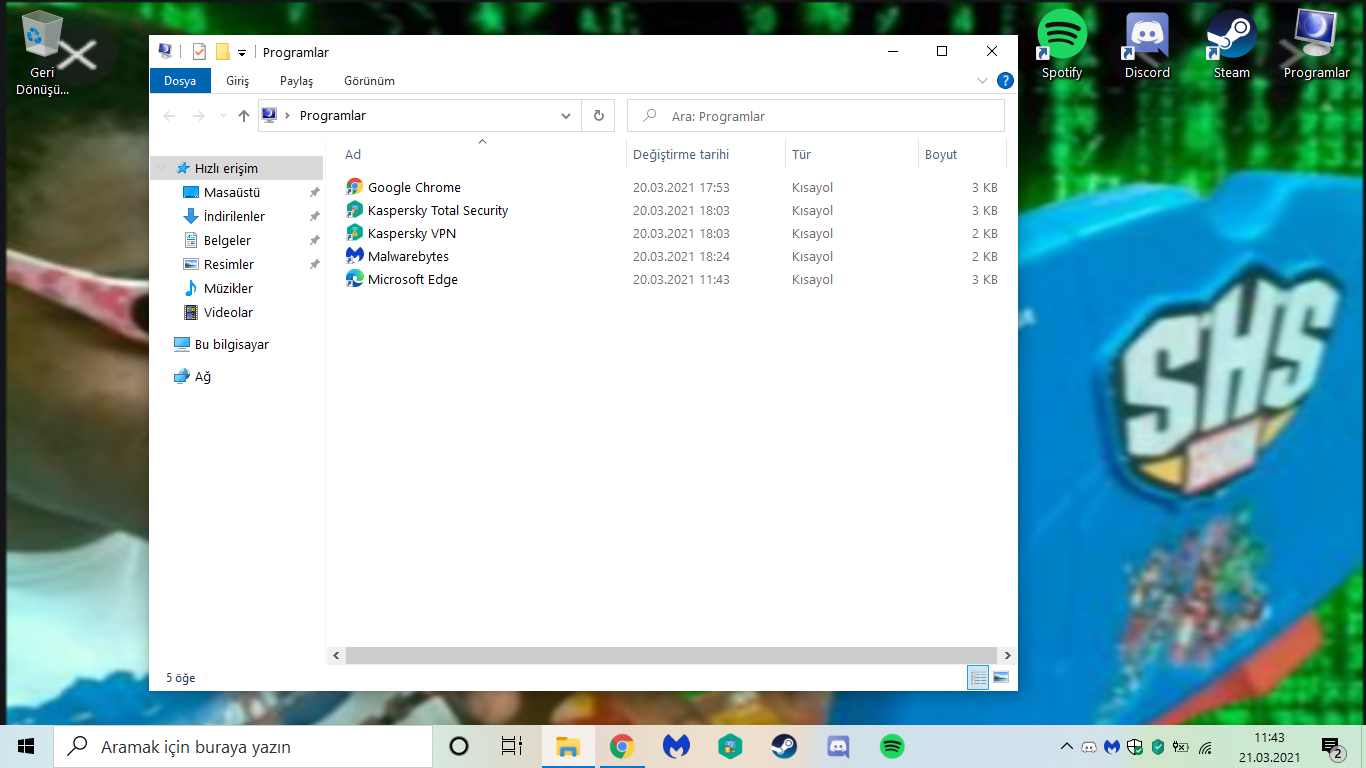Select the Microsoft Edge file icon
The image size is (1366, 768).
pyautogui.click(x=354, y=279)
